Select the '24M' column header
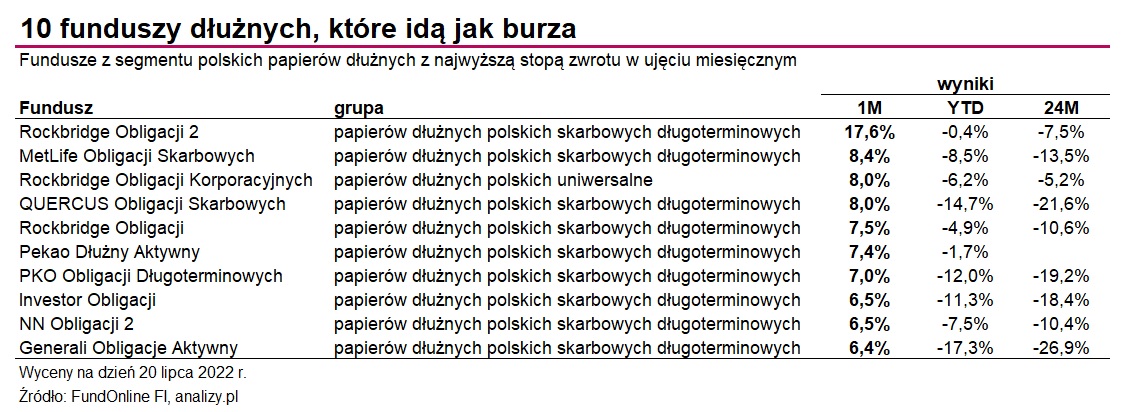This screenshot has height=412, width=1132. pyautogui.click(x=1061, y=108)
